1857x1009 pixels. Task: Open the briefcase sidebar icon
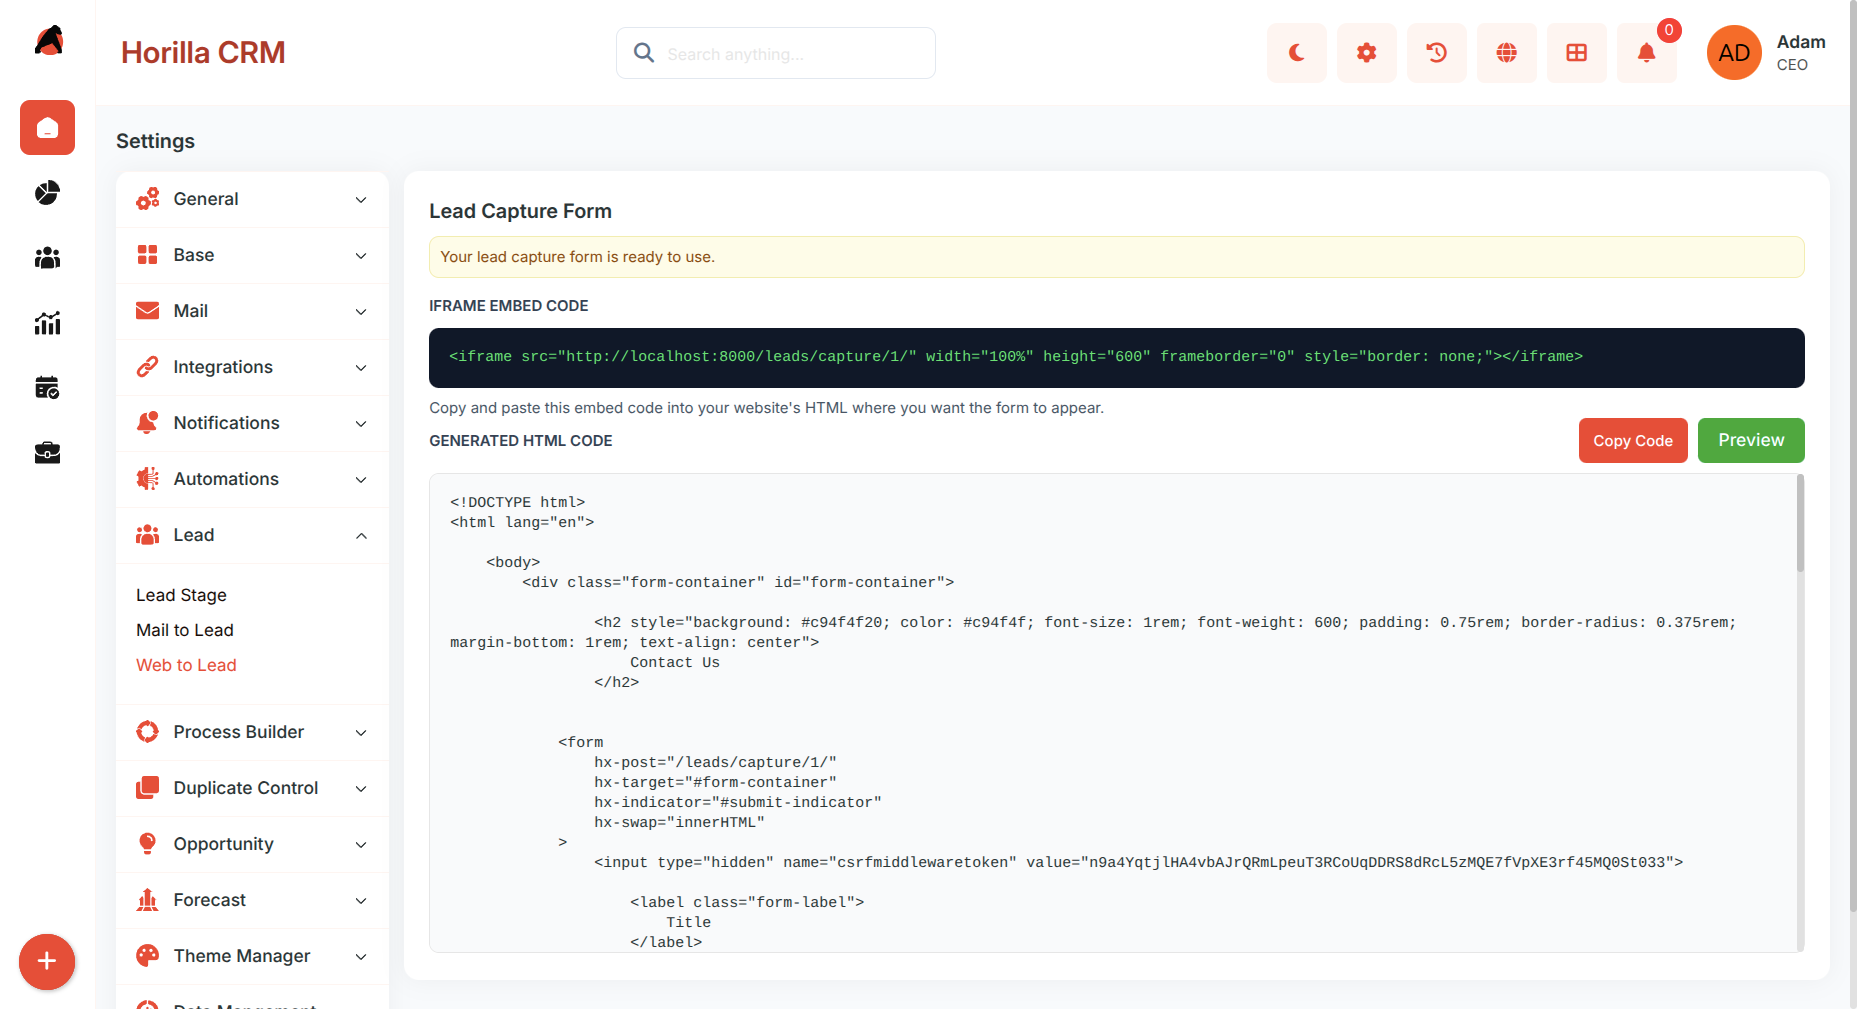click(47, 453)
